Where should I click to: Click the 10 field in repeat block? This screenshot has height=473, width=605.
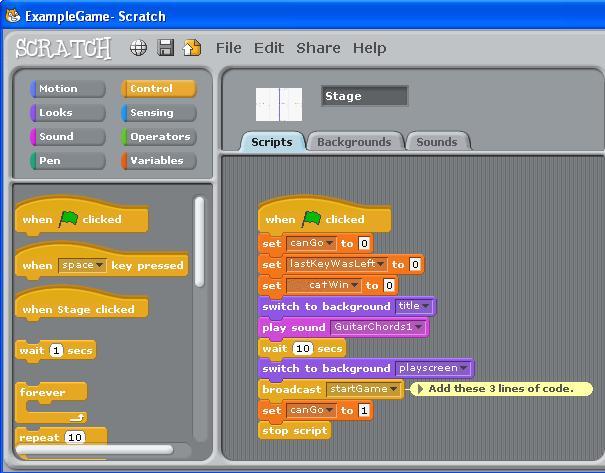click(74, 437)
